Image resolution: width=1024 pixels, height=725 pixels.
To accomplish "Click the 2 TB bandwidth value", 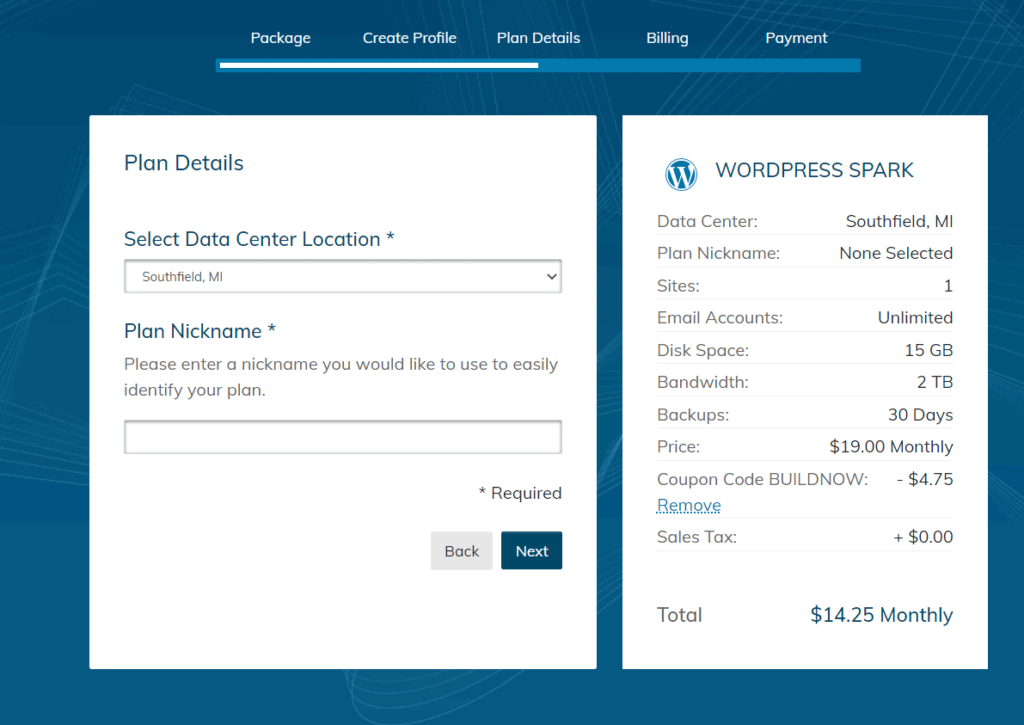I will (x=935, y=382).
